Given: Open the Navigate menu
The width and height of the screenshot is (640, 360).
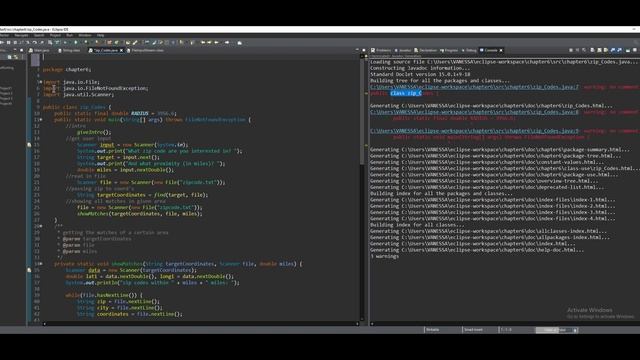Looking at the screenshot, I should (21, 36).
